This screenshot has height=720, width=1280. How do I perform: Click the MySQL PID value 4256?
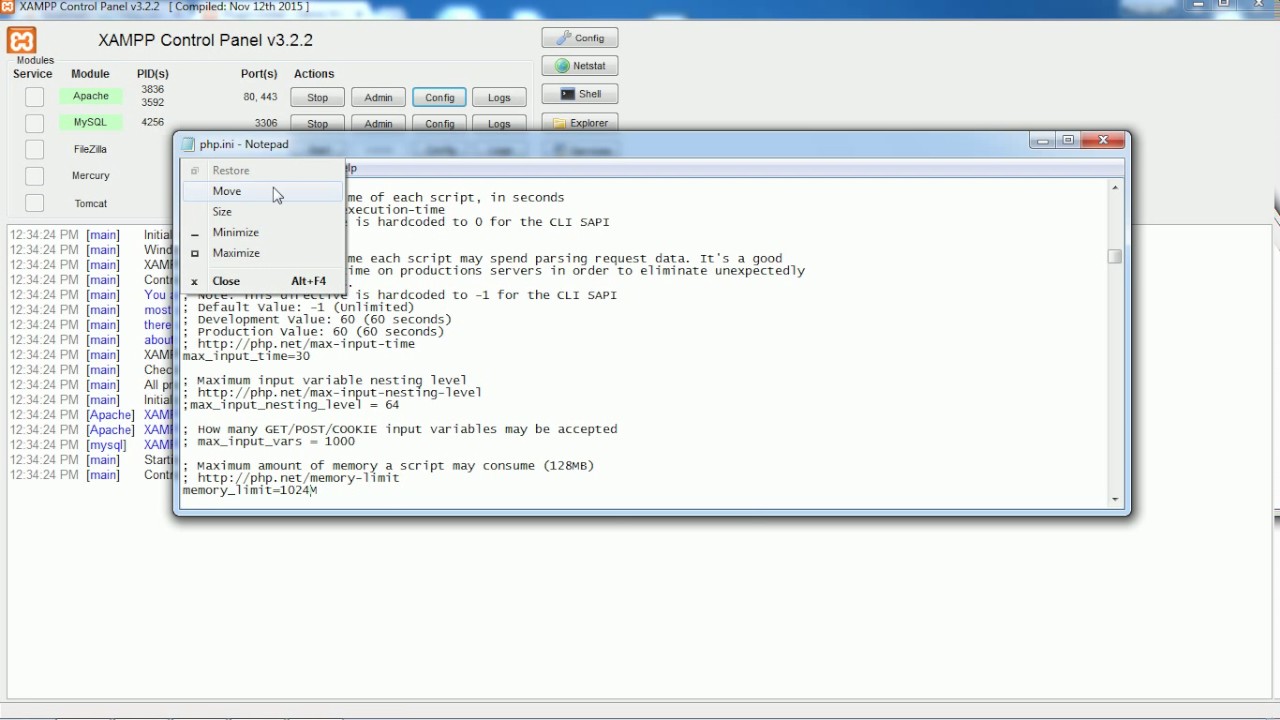[153, 122]
